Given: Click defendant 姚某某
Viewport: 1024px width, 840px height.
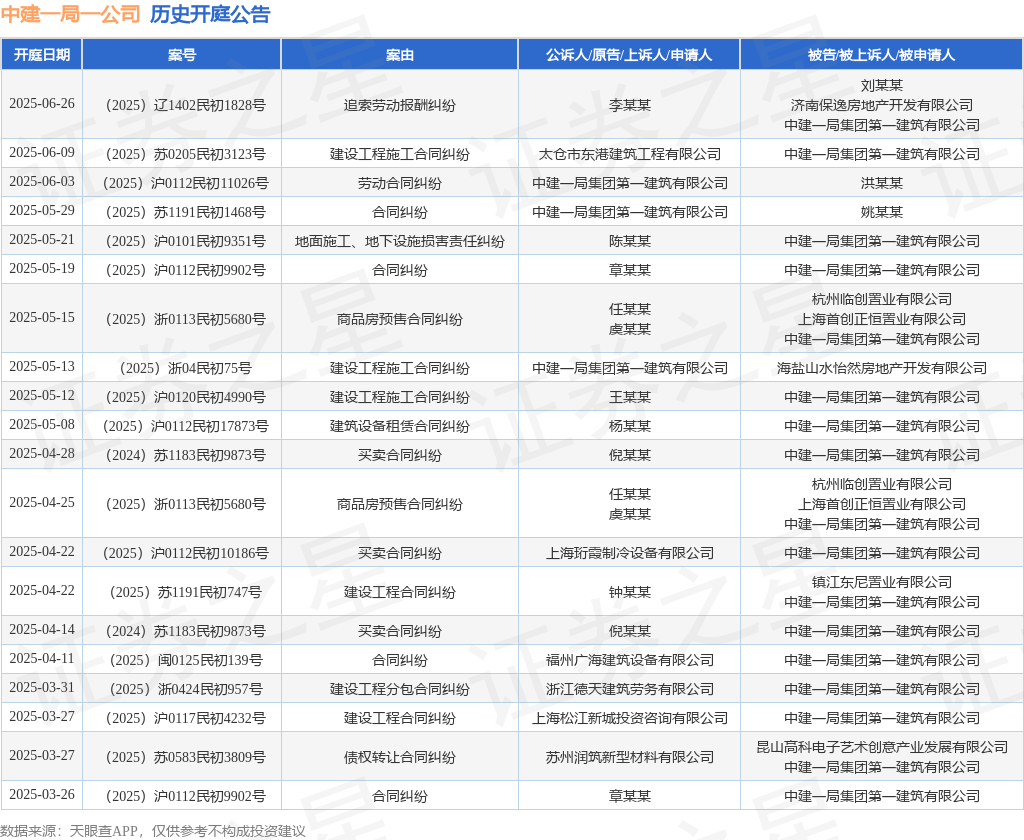Looking at the screenshot, I should [x=882, y=212].
